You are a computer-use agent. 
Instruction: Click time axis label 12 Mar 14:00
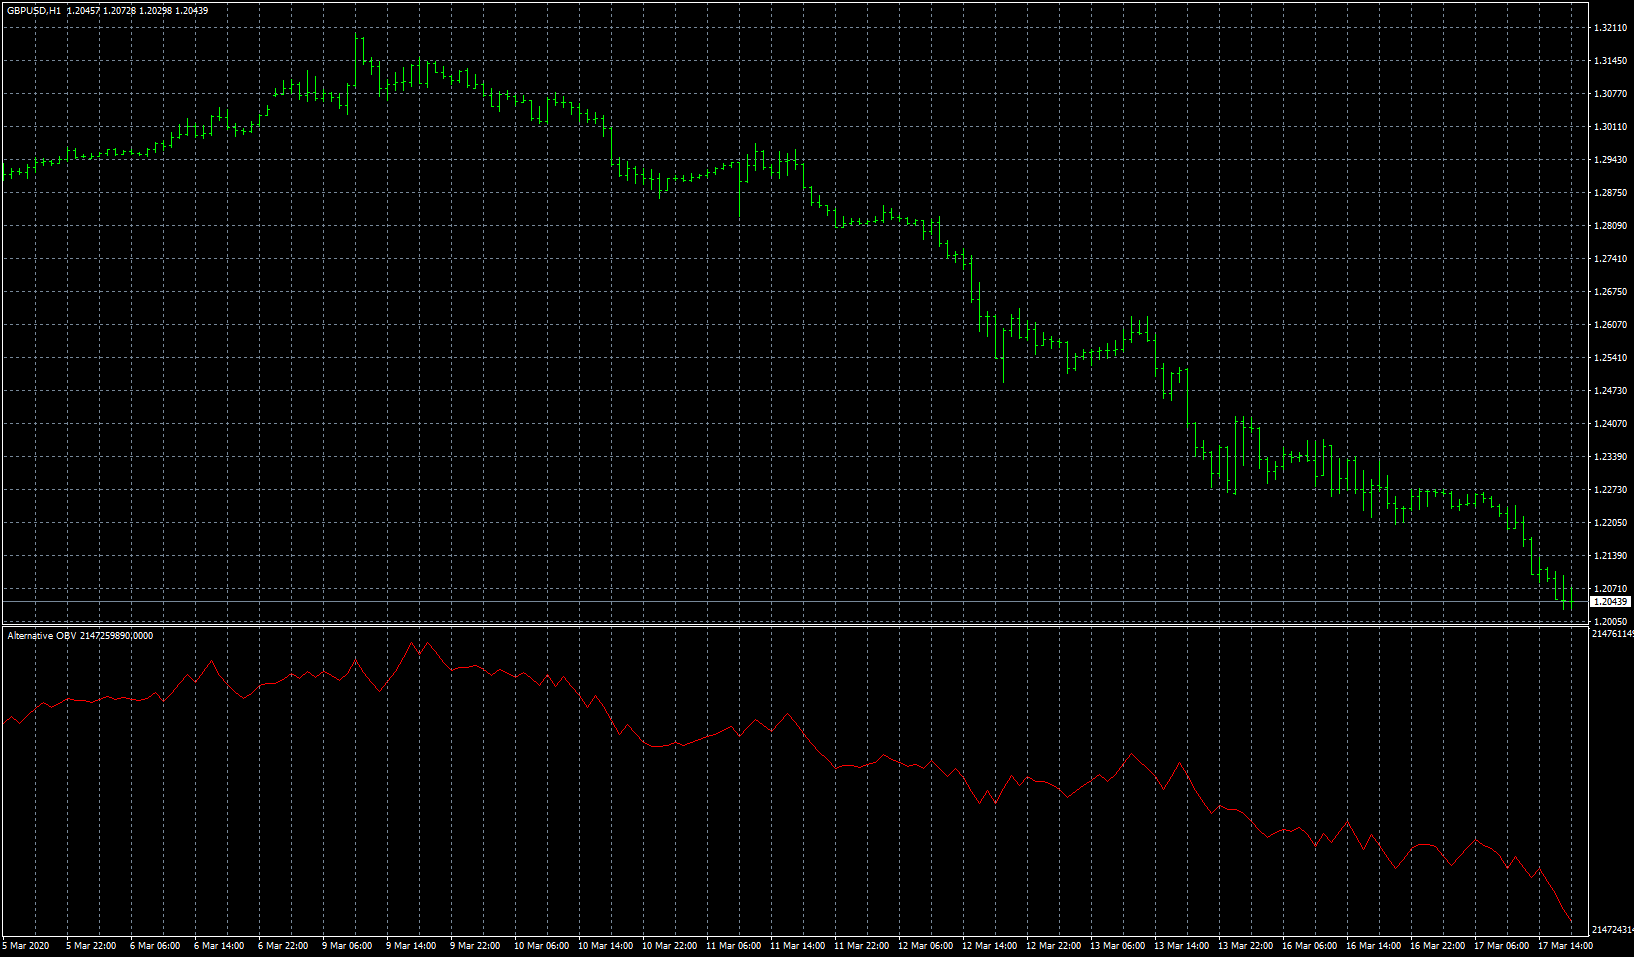pyautogui.click(x=989, y=946)
